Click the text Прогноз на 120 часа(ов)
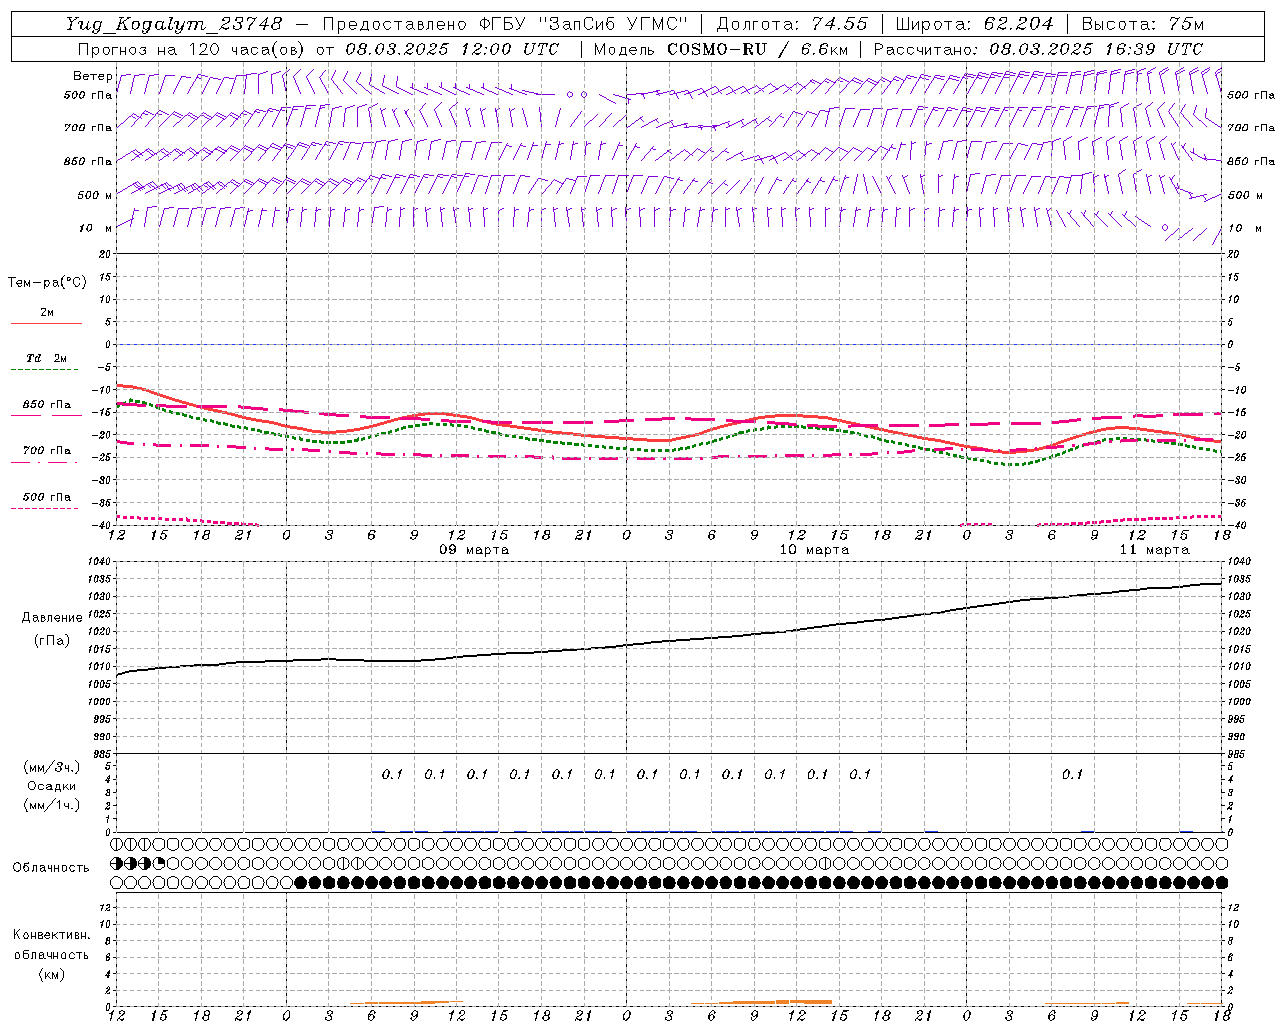The height and width of the screenshot is (1024, 1280). (x=192, y=49)
